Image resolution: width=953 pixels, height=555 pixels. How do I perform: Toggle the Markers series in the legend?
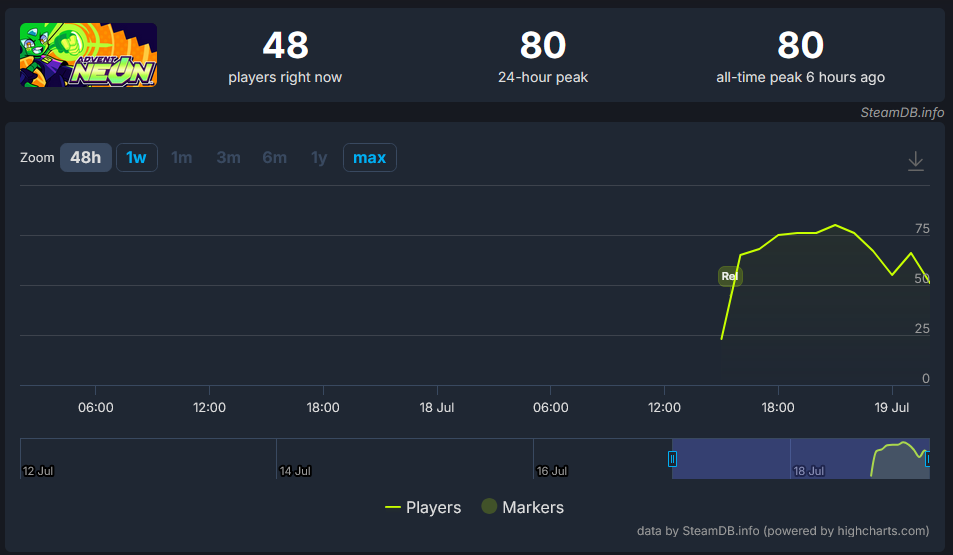[x=523, y=507]
